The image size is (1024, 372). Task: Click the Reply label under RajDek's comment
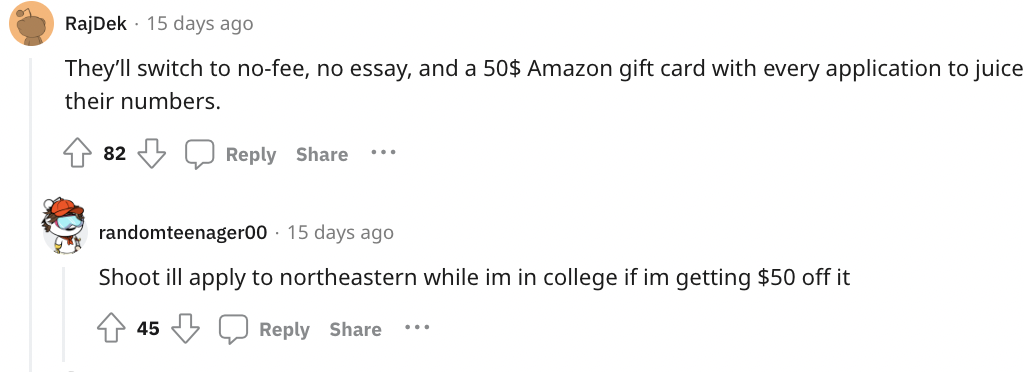click(251, 155)
